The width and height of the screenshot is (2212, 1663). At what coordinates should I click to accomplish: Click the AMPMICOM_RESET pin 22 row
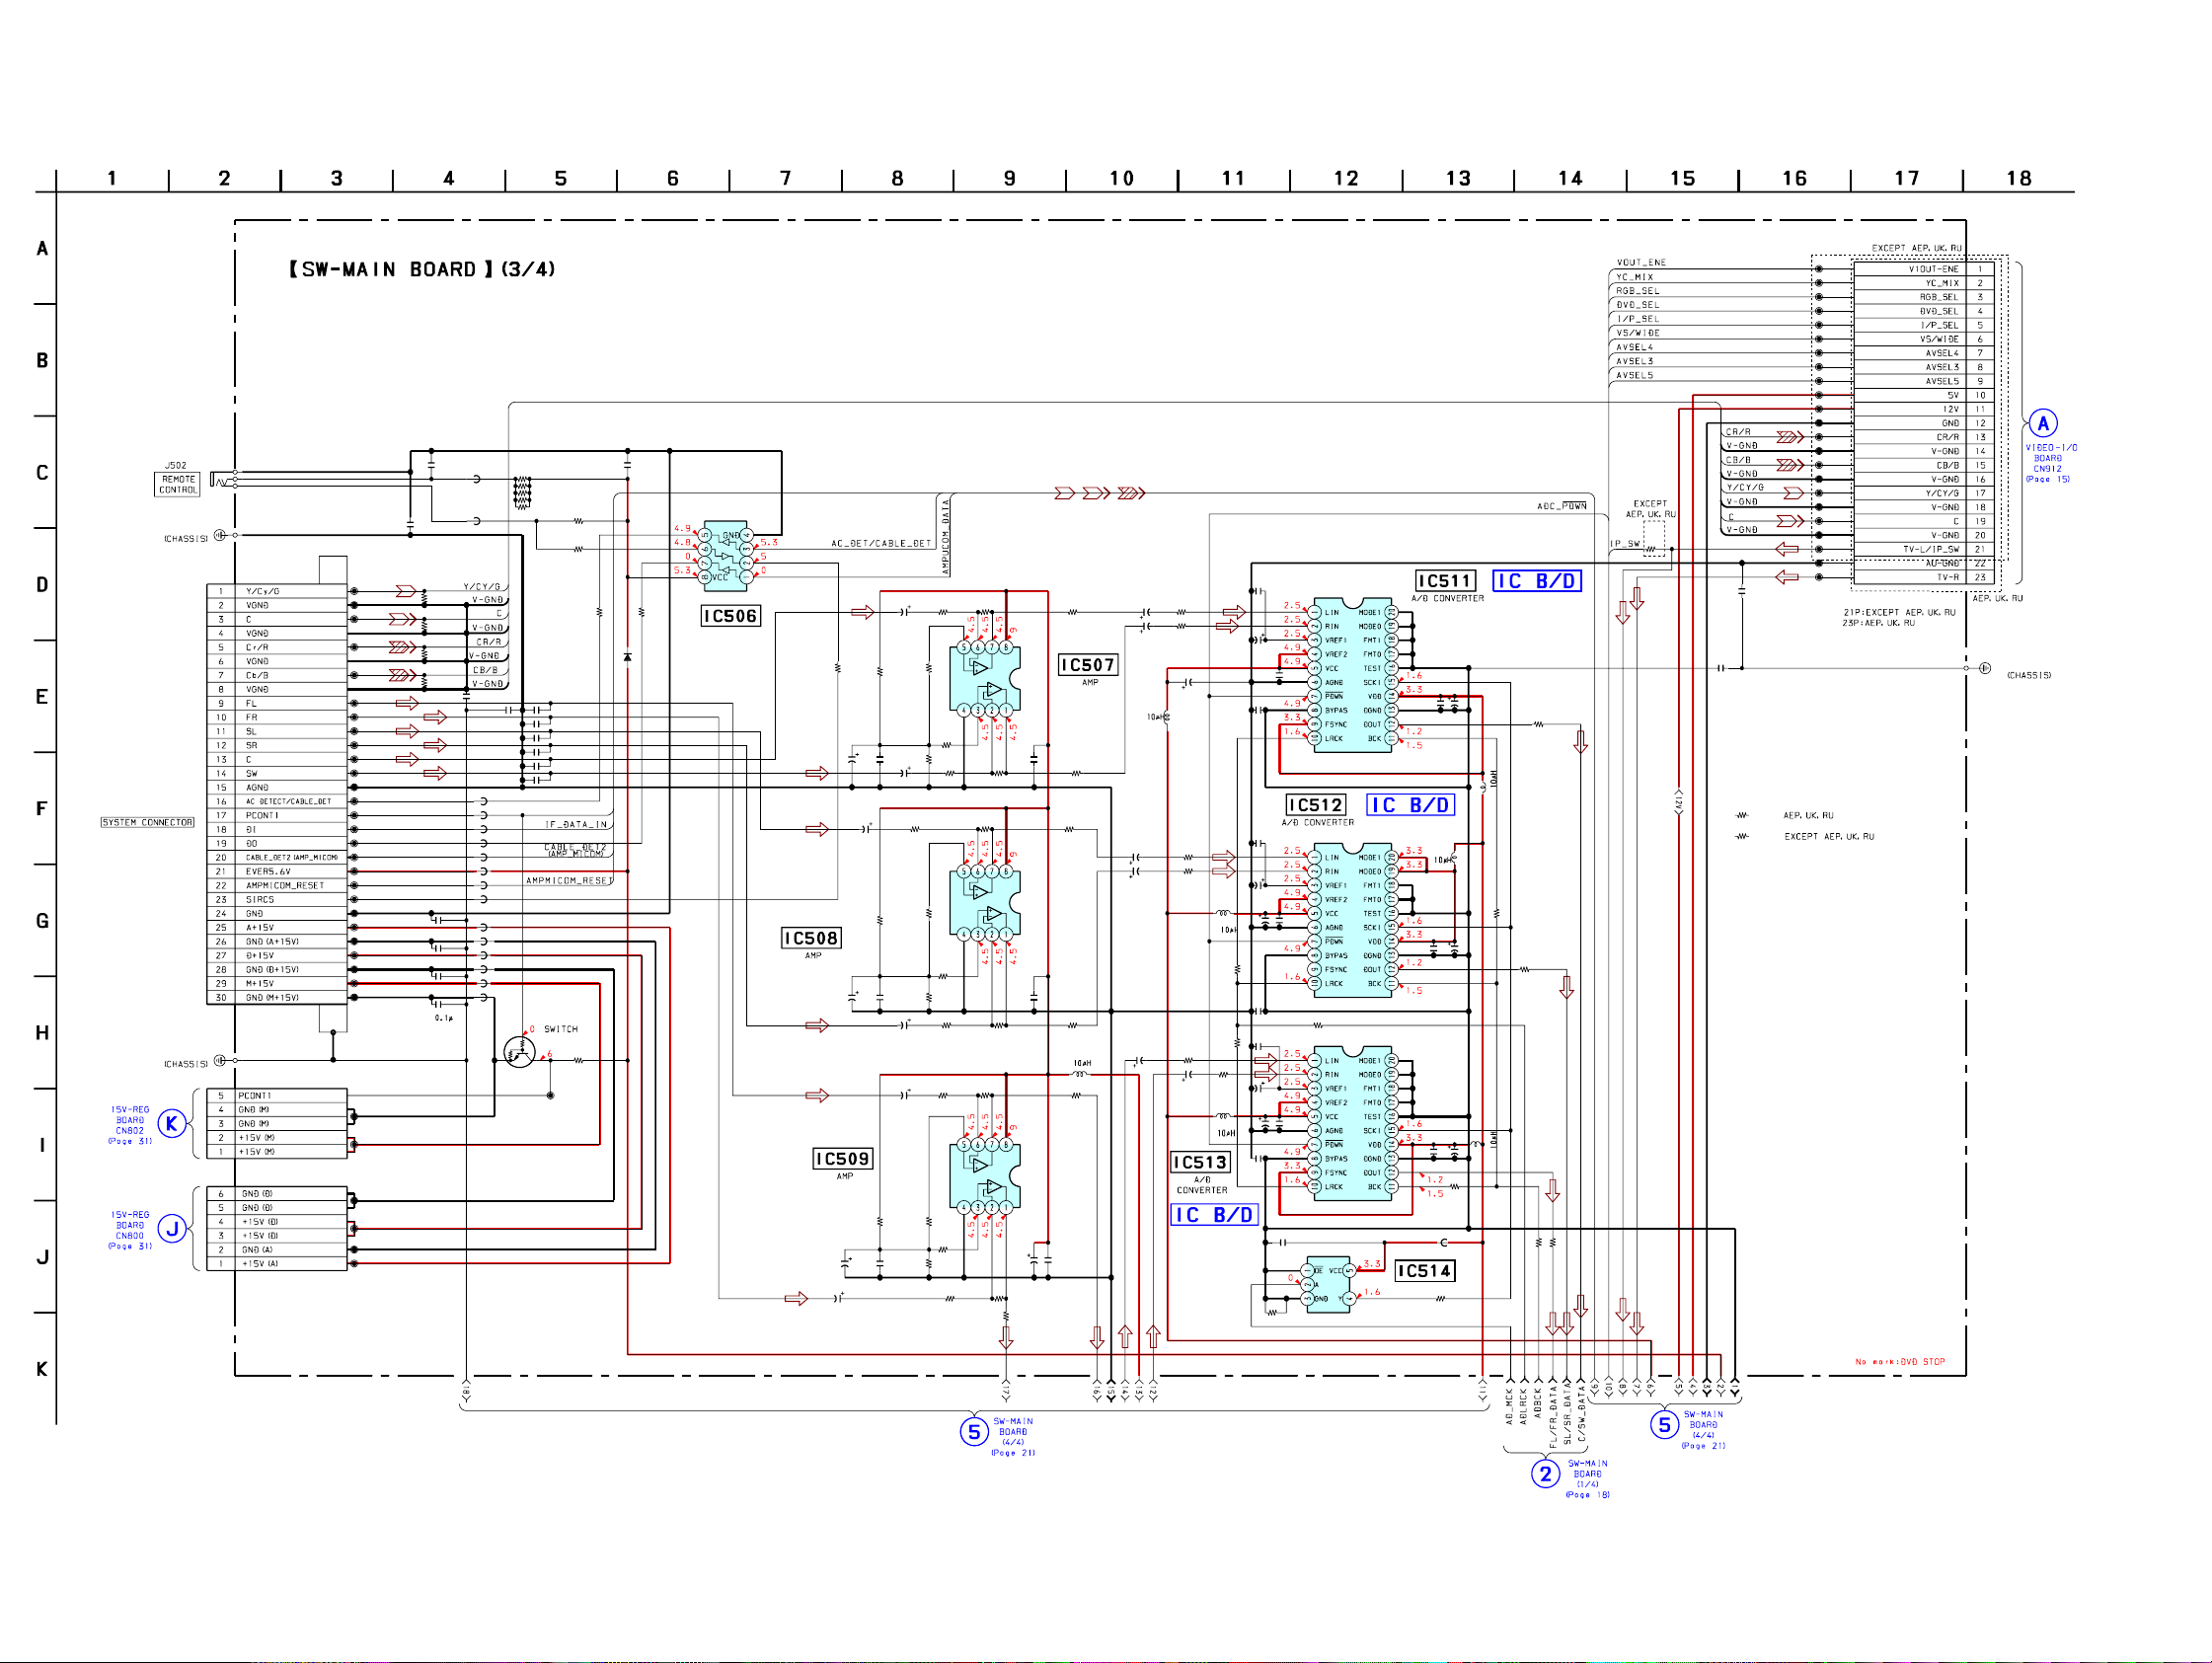click(277, 886)
